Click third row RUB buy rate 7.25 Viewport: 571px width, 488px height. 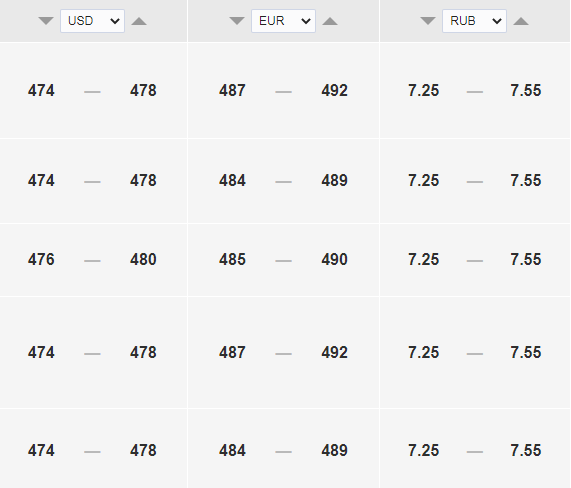(x=424, y=260)
